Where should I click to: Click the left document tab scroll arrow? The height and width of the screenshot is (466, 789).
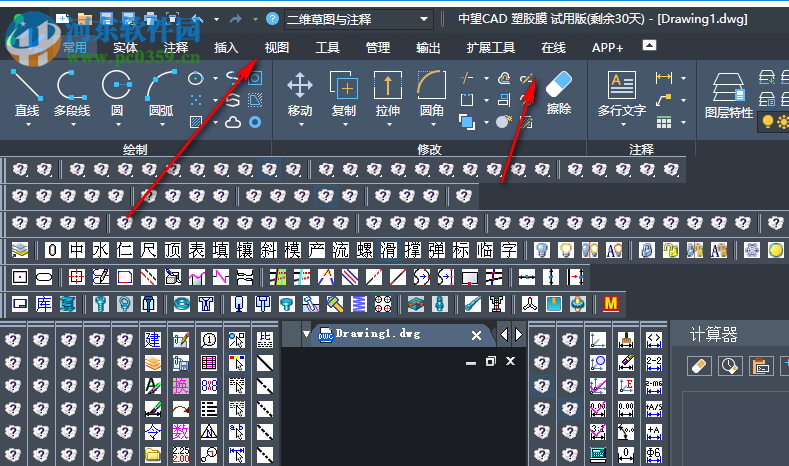click(504, 335)
